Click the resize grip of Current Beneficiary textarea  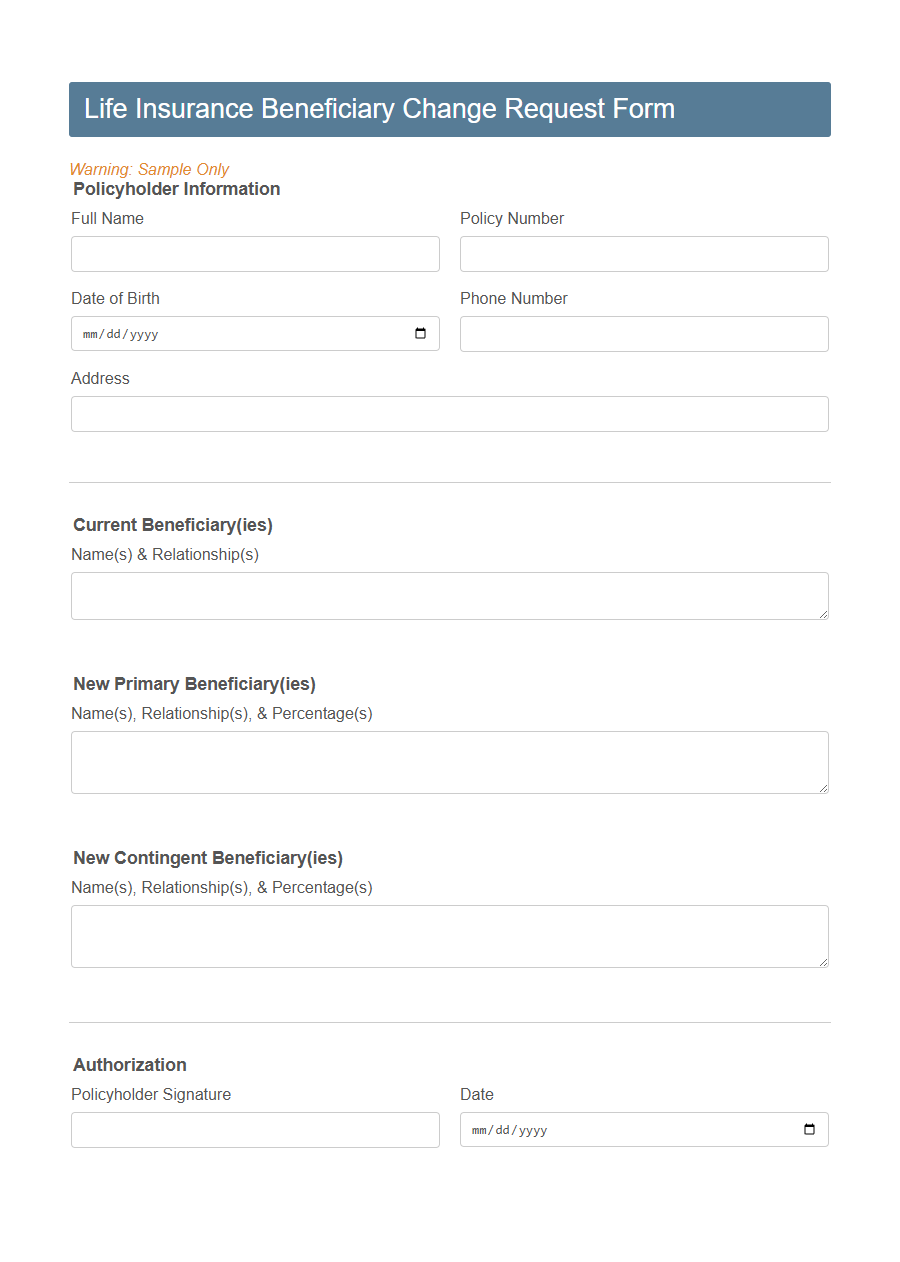point(824,616)
